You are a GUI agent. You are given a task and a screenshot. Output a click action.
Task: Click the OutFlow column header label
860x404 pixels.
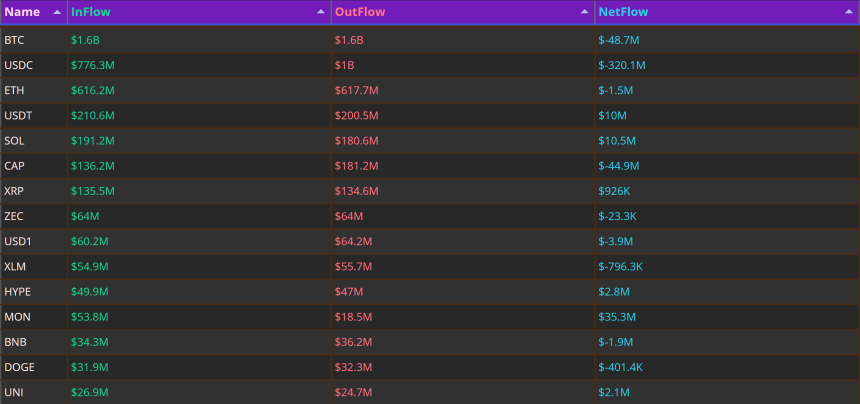click(360, 12)
